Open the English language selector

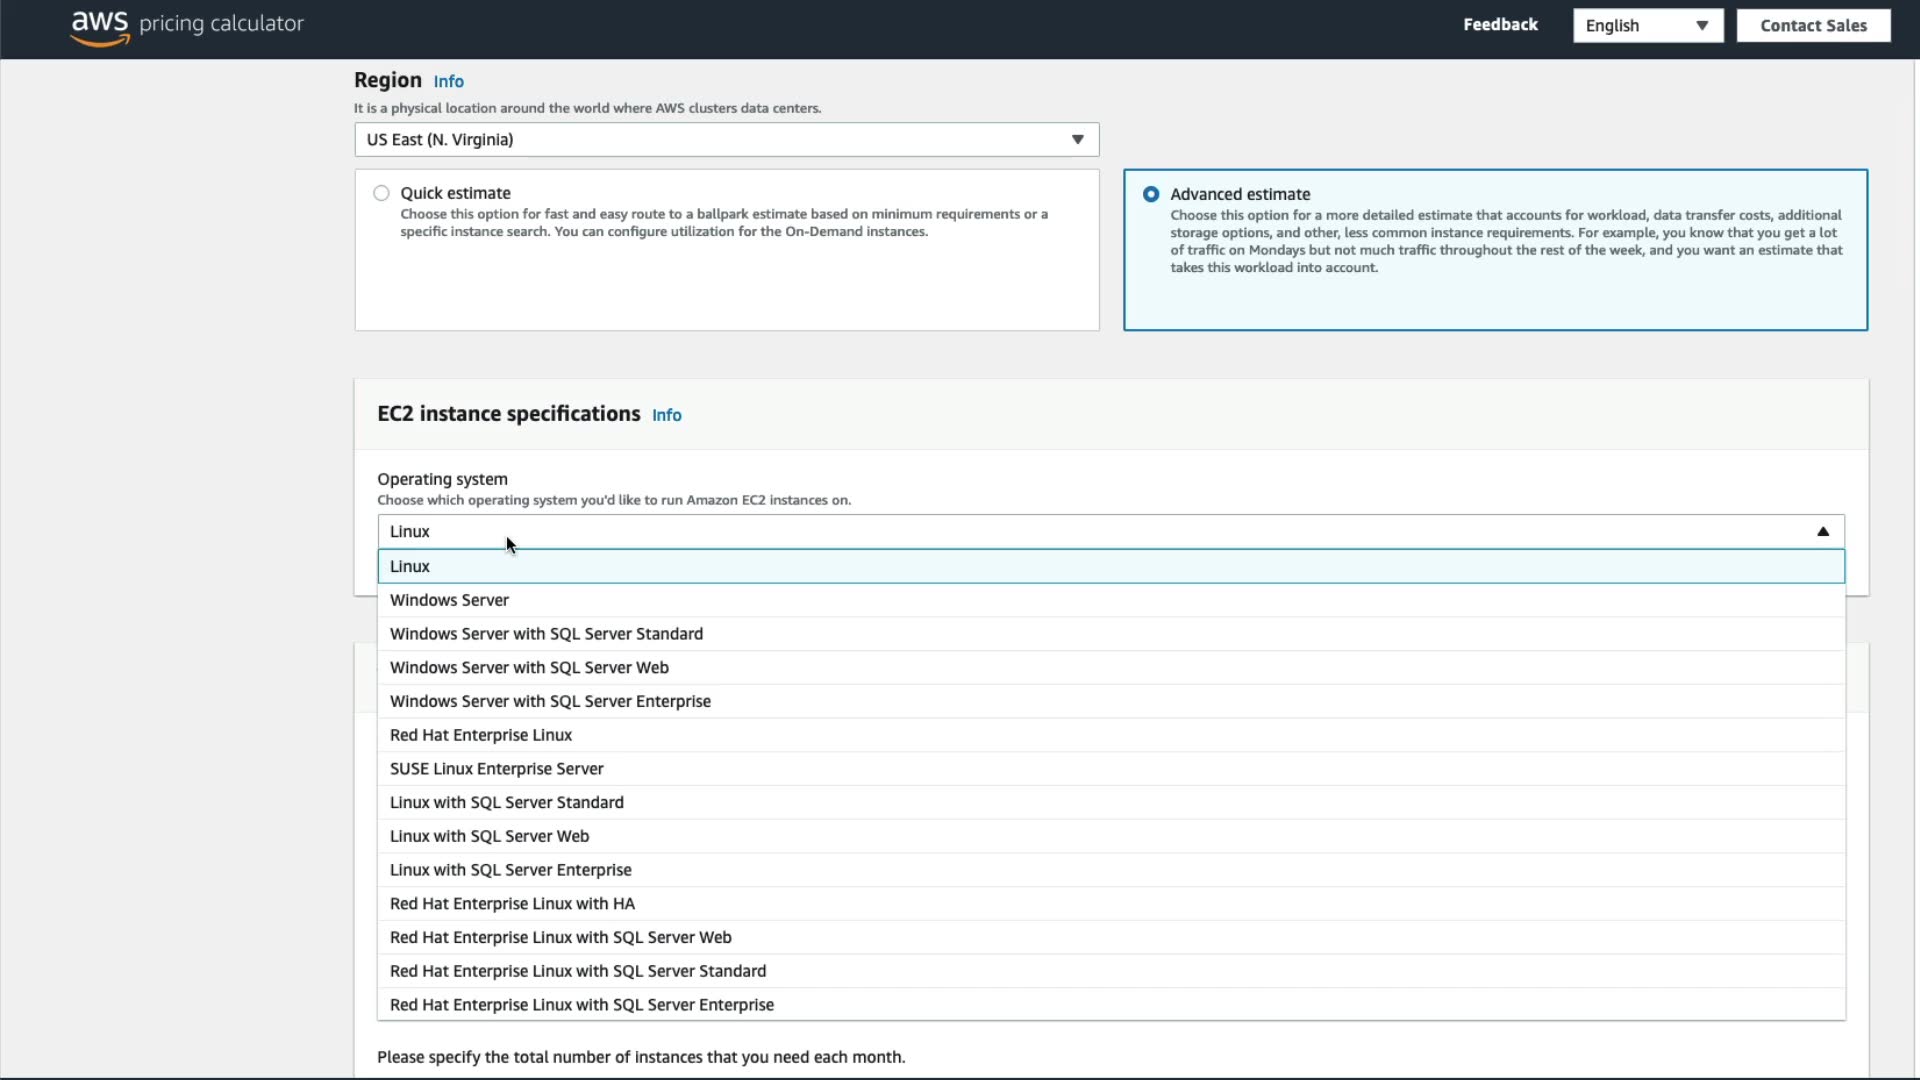(x=1647, y=26)
